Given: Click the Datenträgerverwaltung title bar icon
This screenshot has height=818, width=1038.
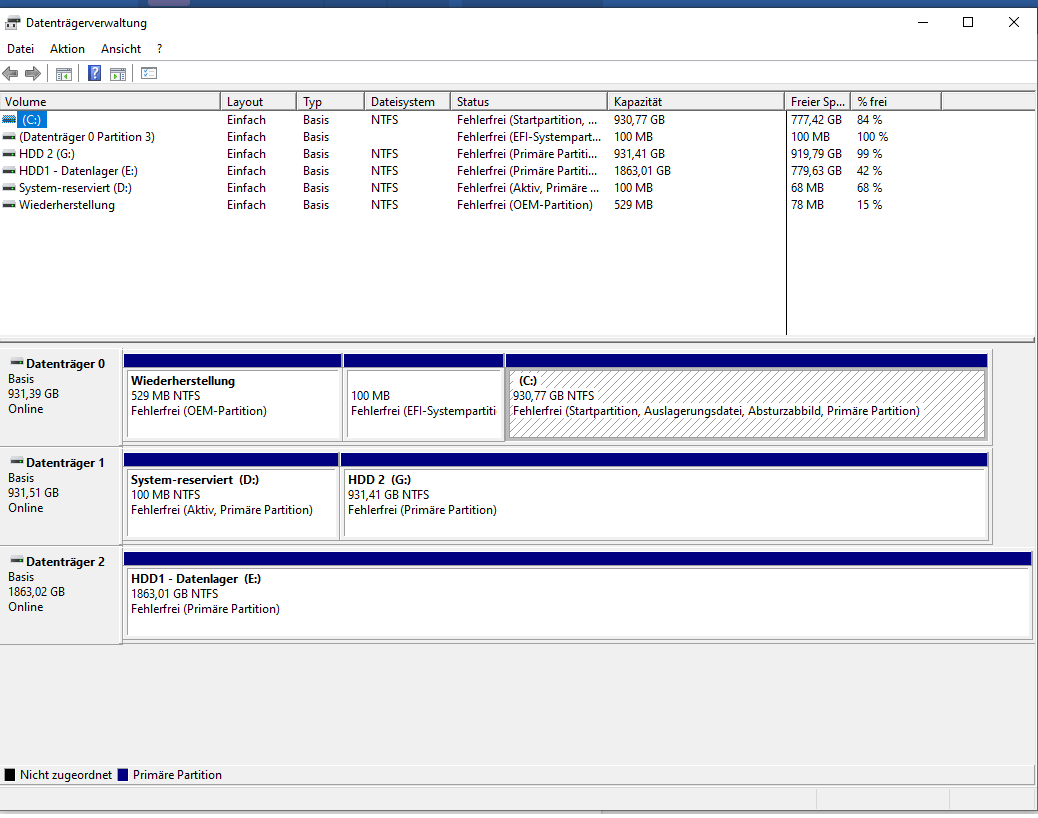Looking at the screenshot, I should tap(13, 23).
